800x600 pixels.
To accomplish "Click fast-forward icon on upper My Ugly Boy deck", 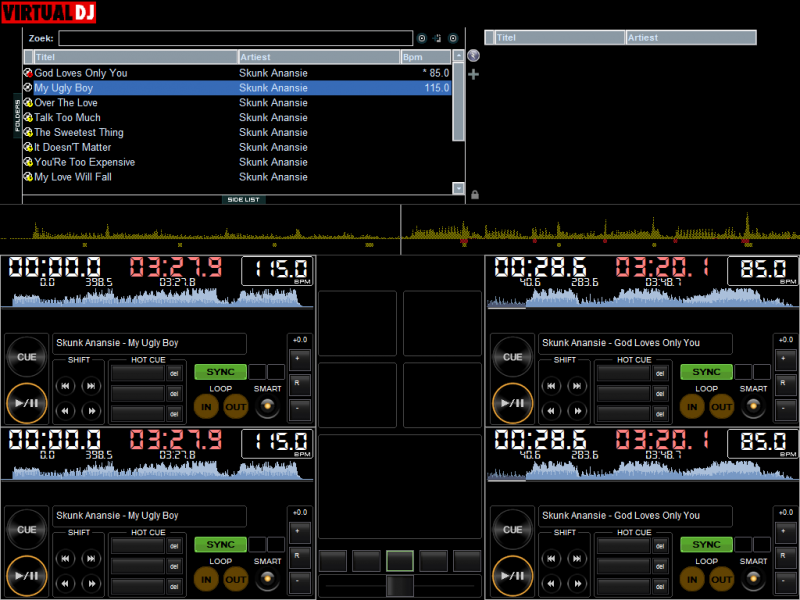I will click(x=91, y=411).
